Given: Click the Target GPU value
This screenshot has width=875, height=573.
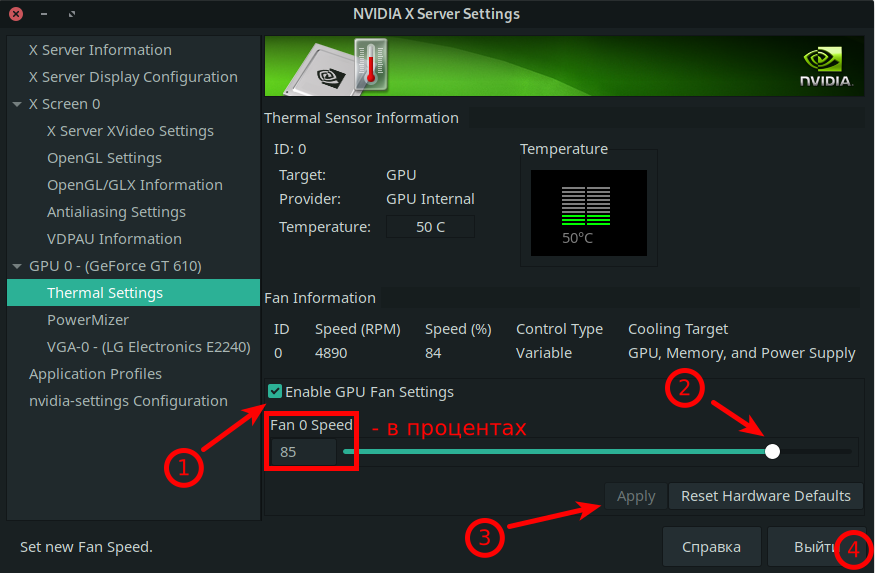Looking at the screenshot, I should click(401, 175).
